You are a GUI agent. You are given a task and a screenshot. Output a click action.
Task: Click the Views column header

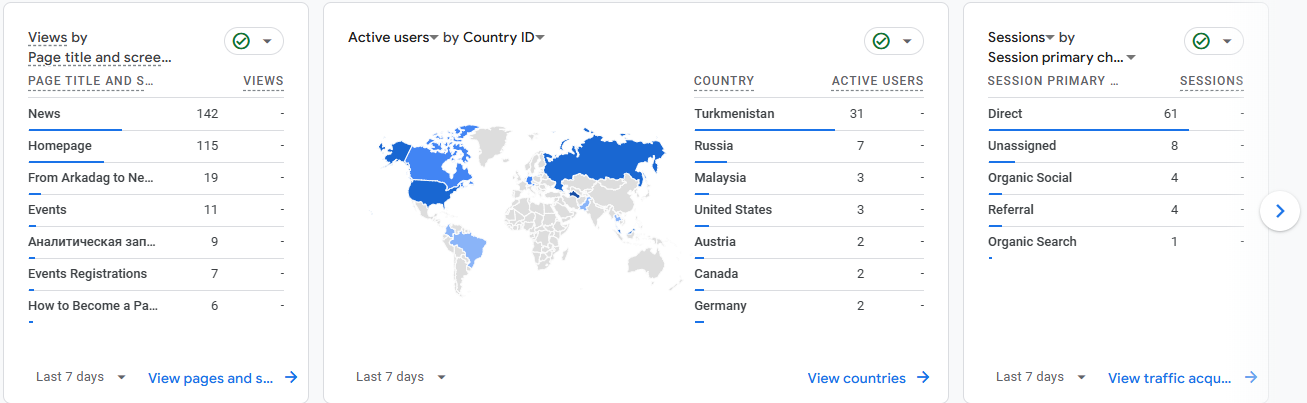(263, 81)
